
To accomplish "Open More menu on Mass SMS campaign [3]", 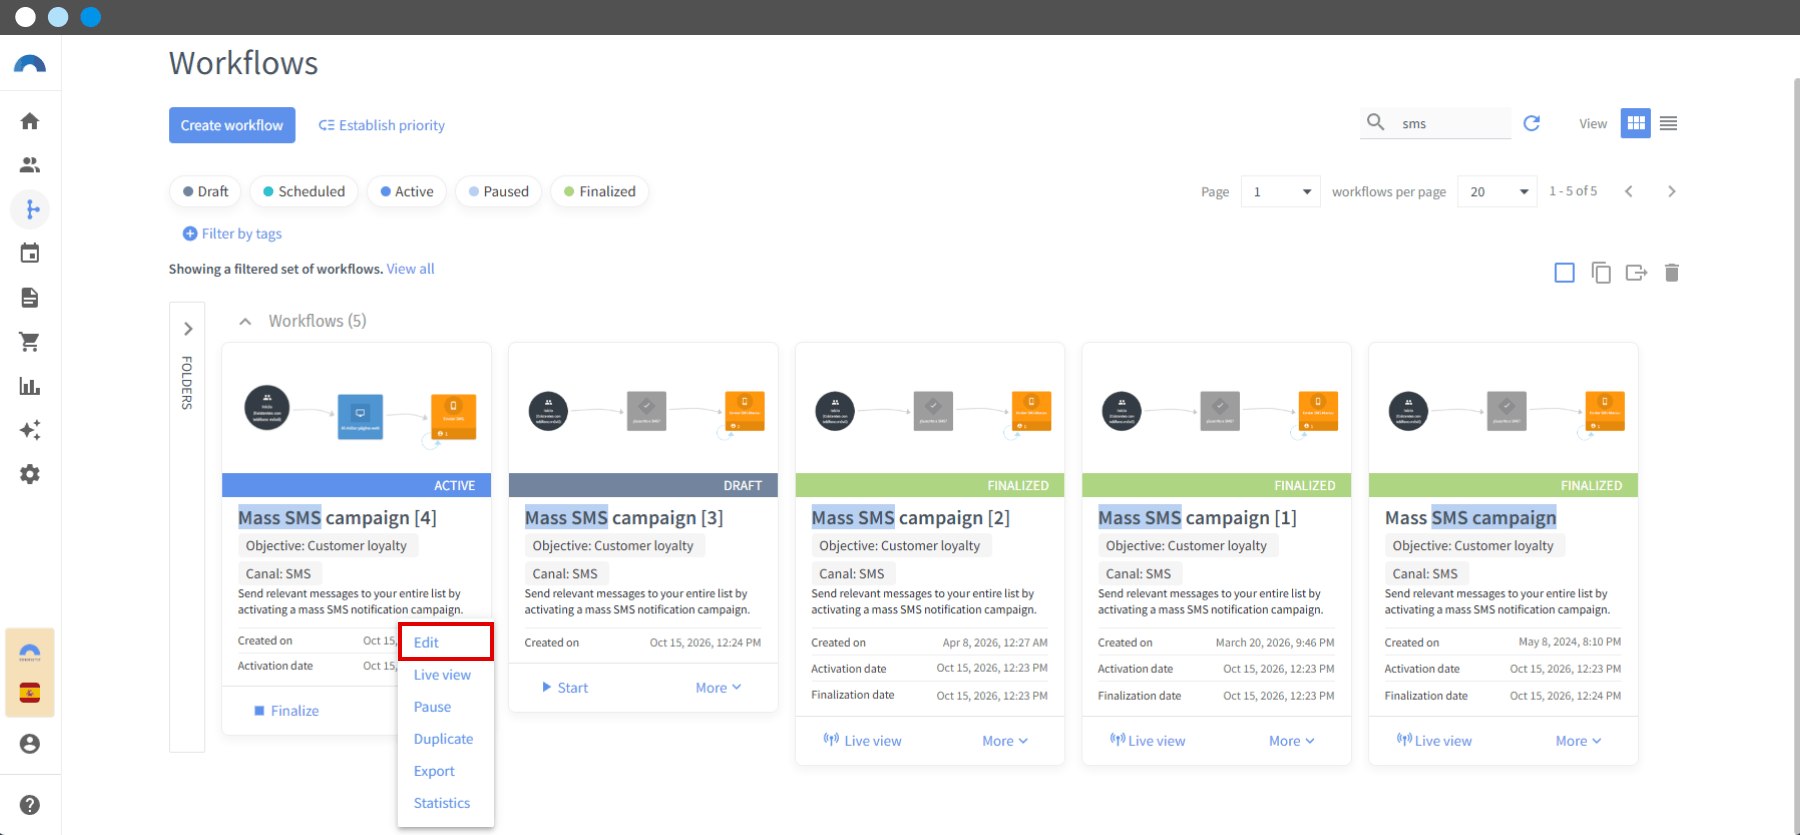I will (718, 687).
